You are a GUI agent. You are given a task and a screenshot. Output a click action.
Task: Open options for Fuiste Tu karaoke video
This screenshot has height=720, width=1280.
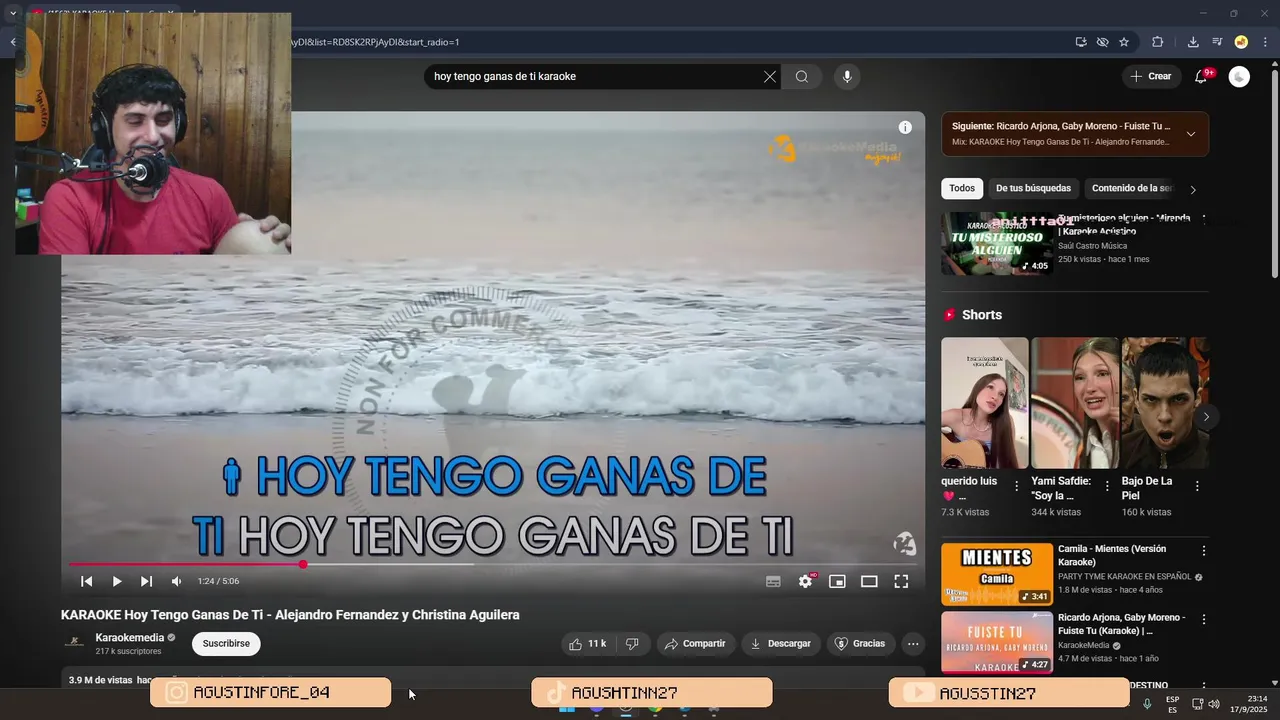click(1203, 619)
